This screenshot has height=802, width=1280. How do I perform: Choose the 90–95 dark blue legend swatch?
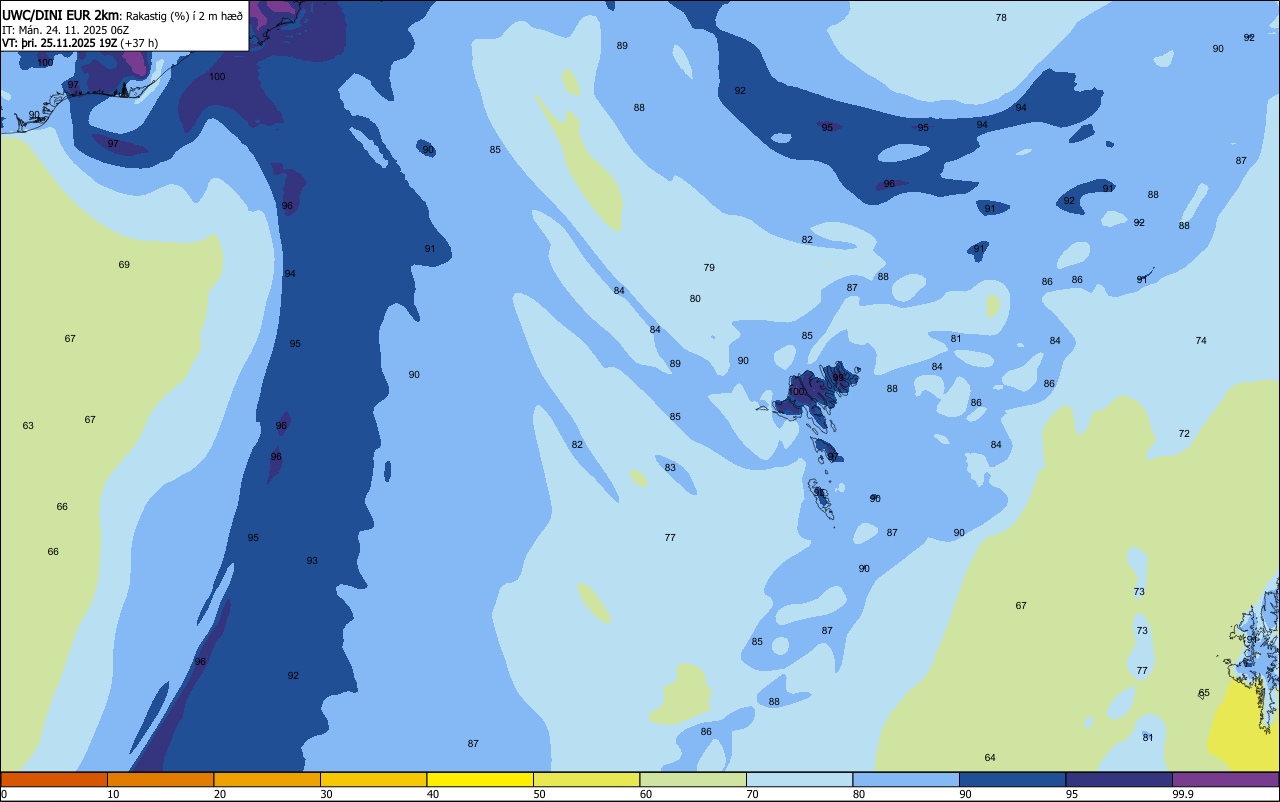1012,779
